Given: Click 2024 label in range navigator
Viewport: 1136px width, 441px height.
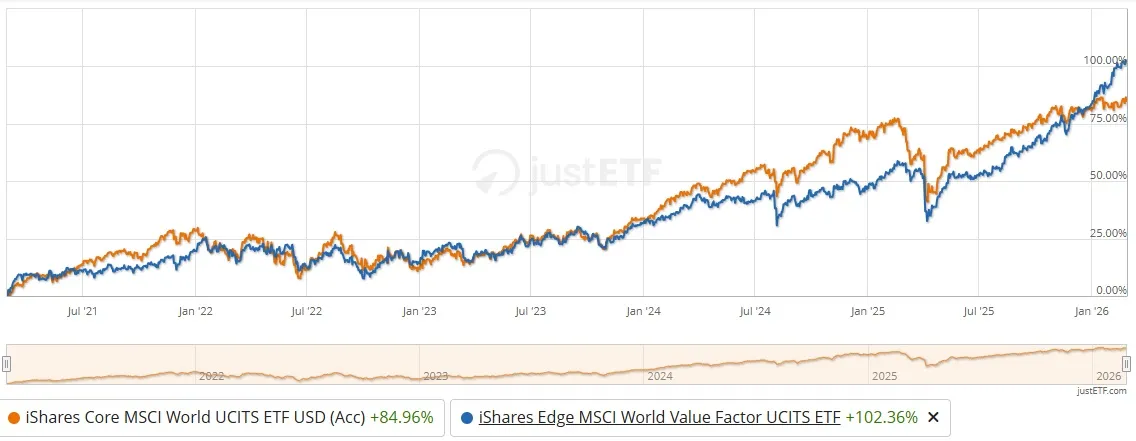Looking at the screenshot, I should click(660, 377).
